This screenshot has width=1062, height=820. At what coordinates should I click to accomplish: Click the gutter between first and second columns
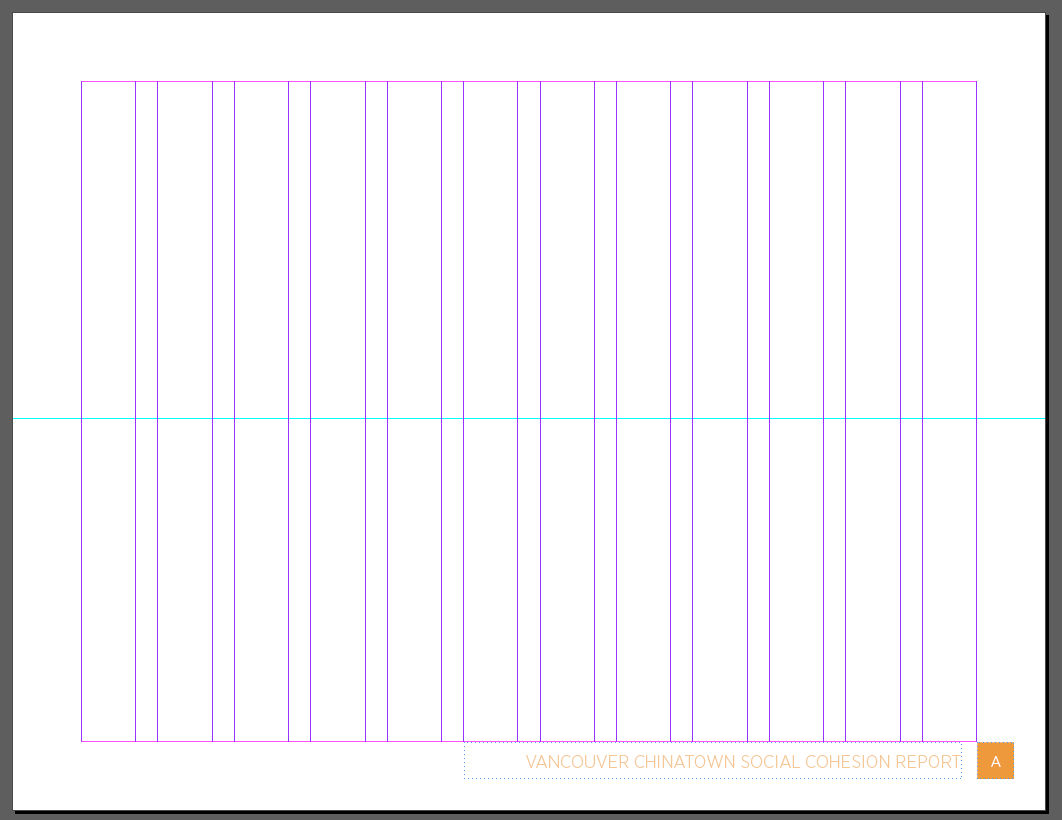pos(146,250)
